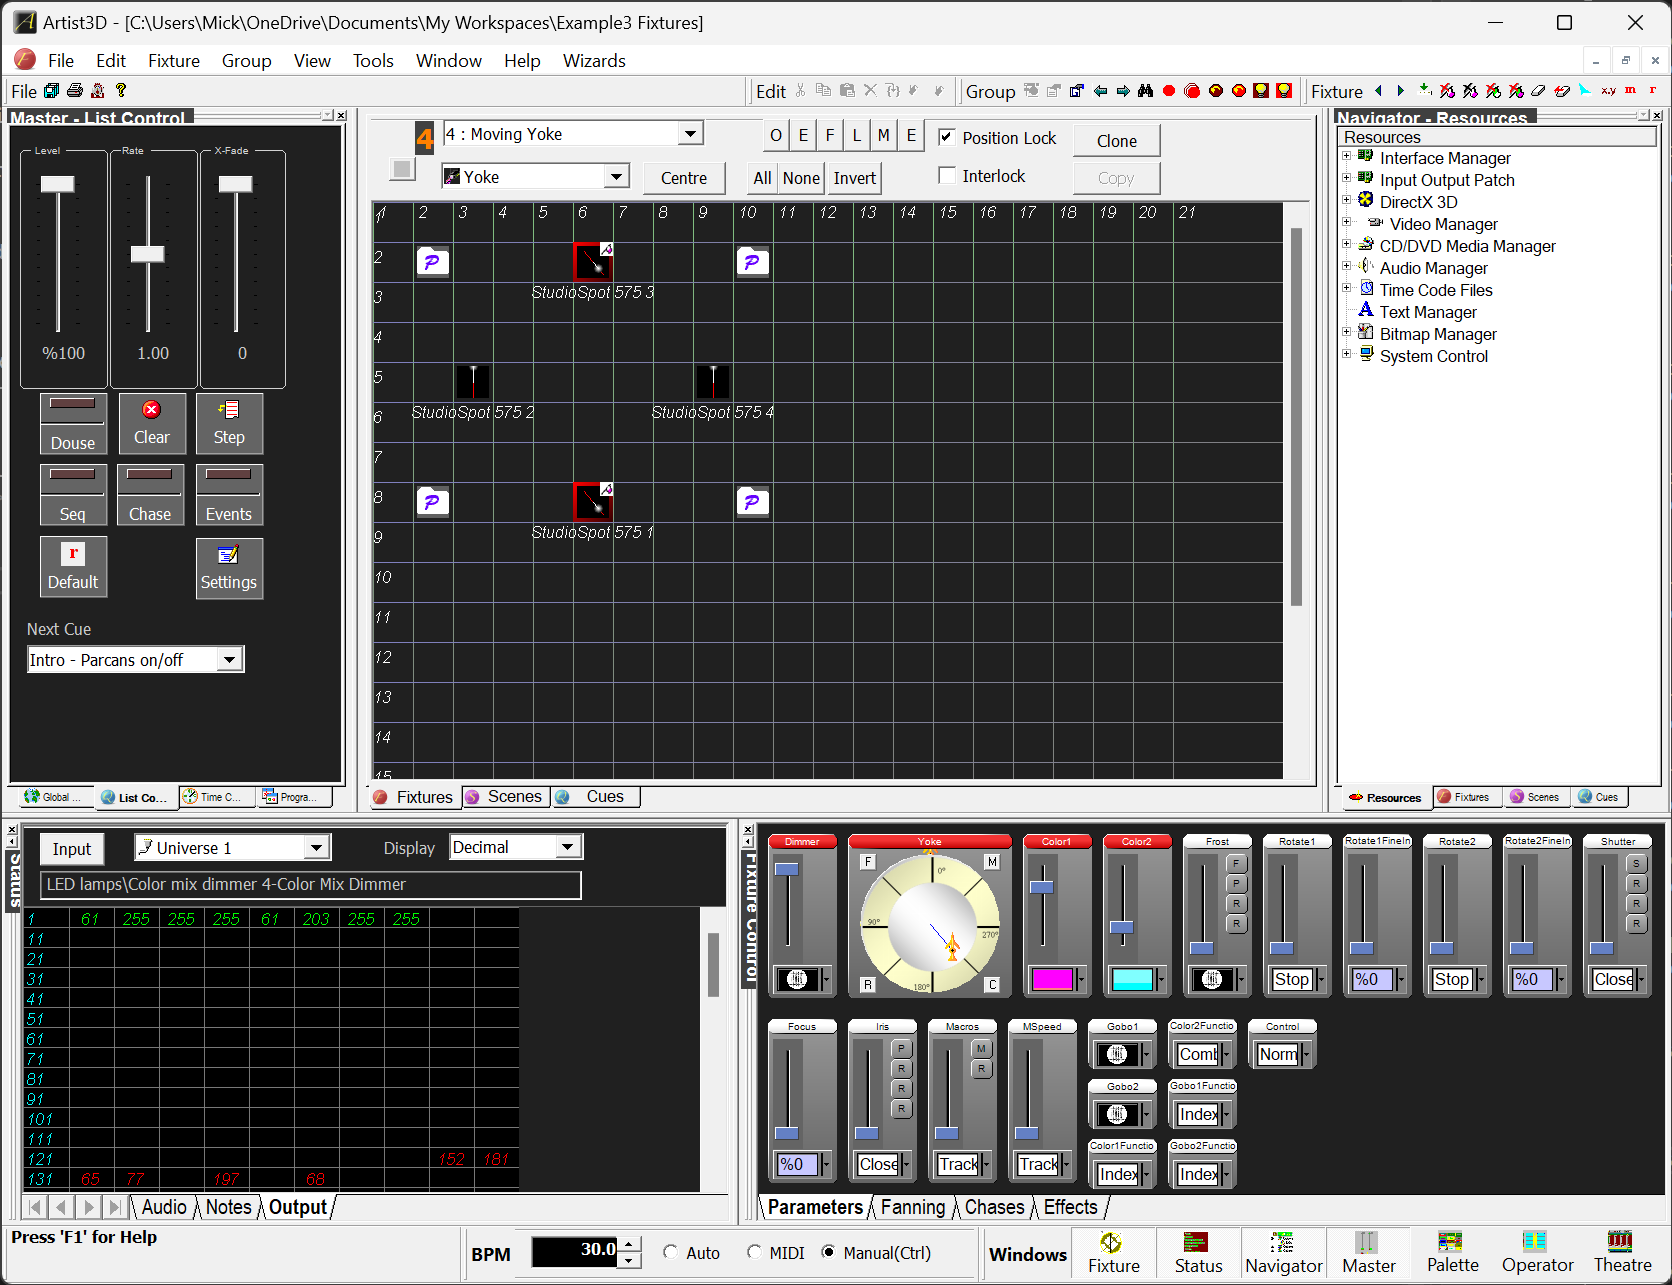Click the Clone button
Screen dimensions: 1672x1285
pos(1116,141)
